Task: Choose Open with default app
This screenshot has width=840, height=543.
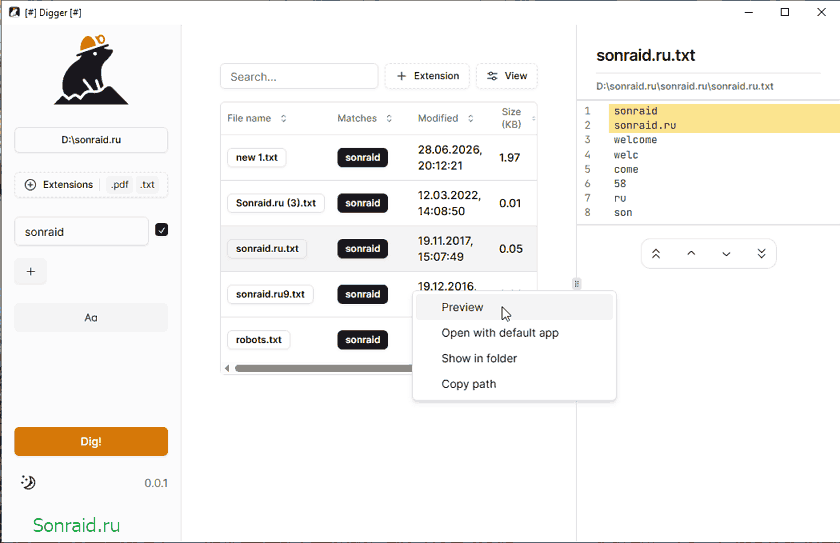Action: 514,333
